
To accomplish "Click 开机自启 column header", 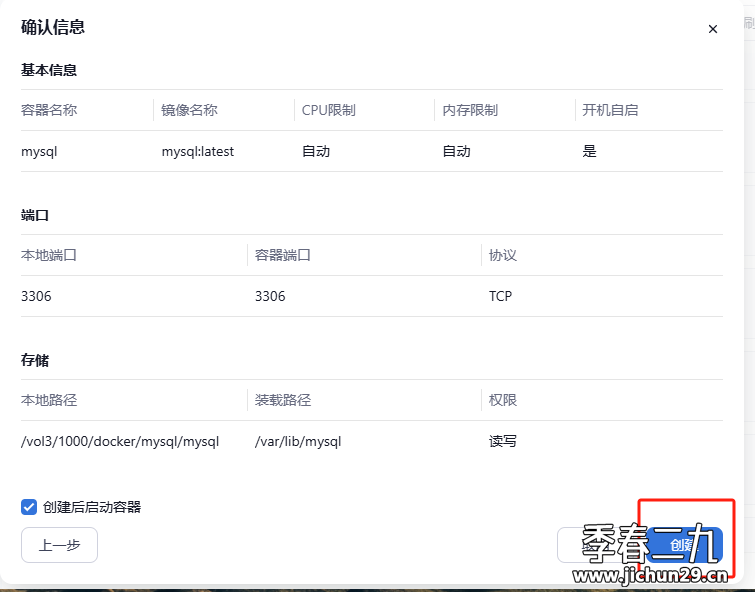I will (610, 110).
